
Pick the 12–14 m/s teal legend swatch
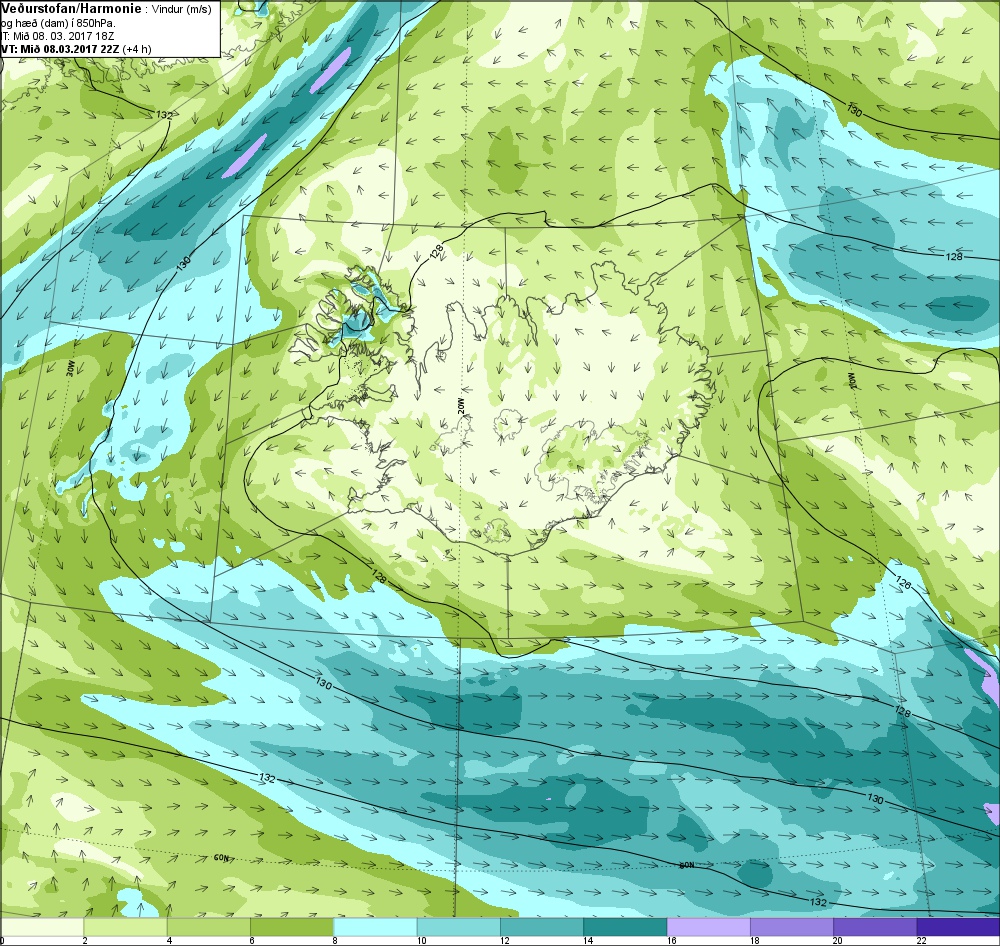(x=541, y=926)
